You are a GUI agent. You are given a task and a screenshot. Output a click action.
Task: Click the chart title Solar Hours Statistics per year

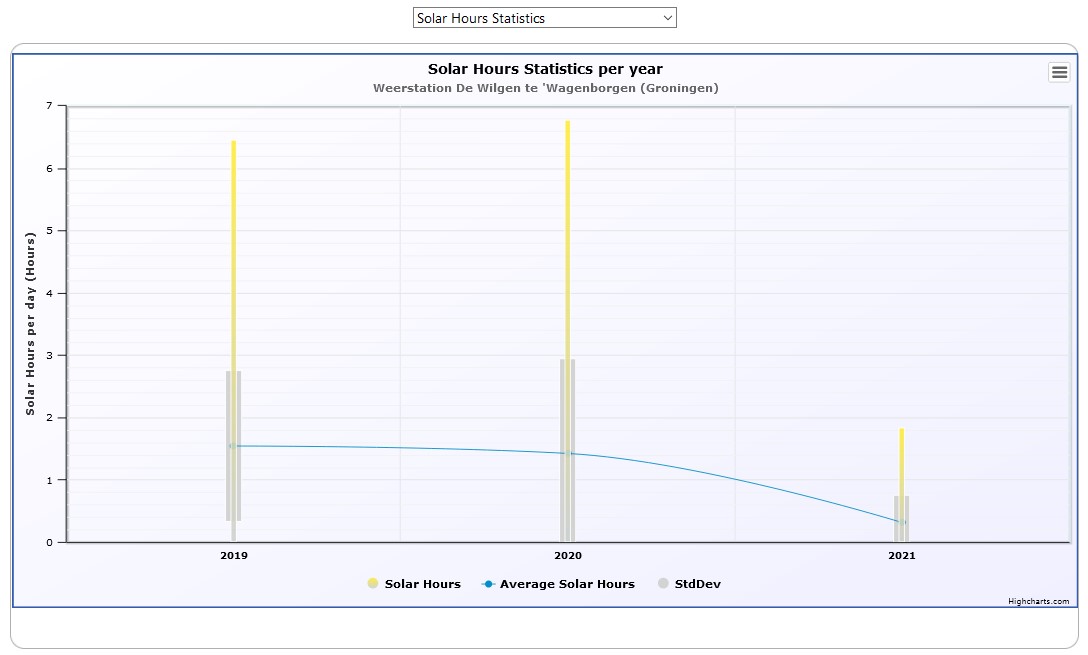[545, 69]
